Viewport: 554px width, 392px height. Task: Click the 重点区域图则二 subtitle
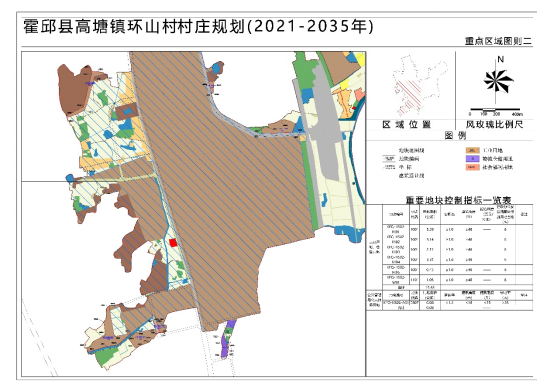498,41
